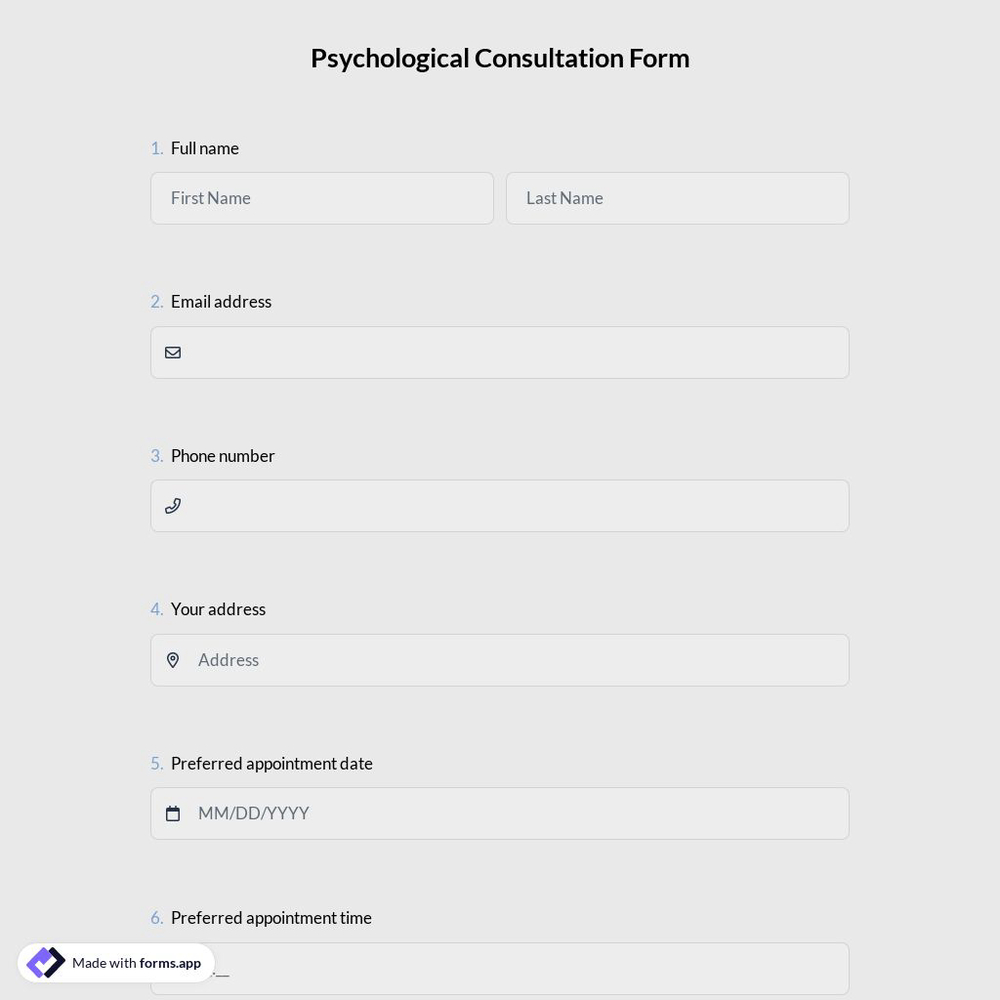Image resolution: width=1000 pixels, height=1000 pixels.
Task: Click the purple checkmark logo next to Made with
Action: coord(46,962)
